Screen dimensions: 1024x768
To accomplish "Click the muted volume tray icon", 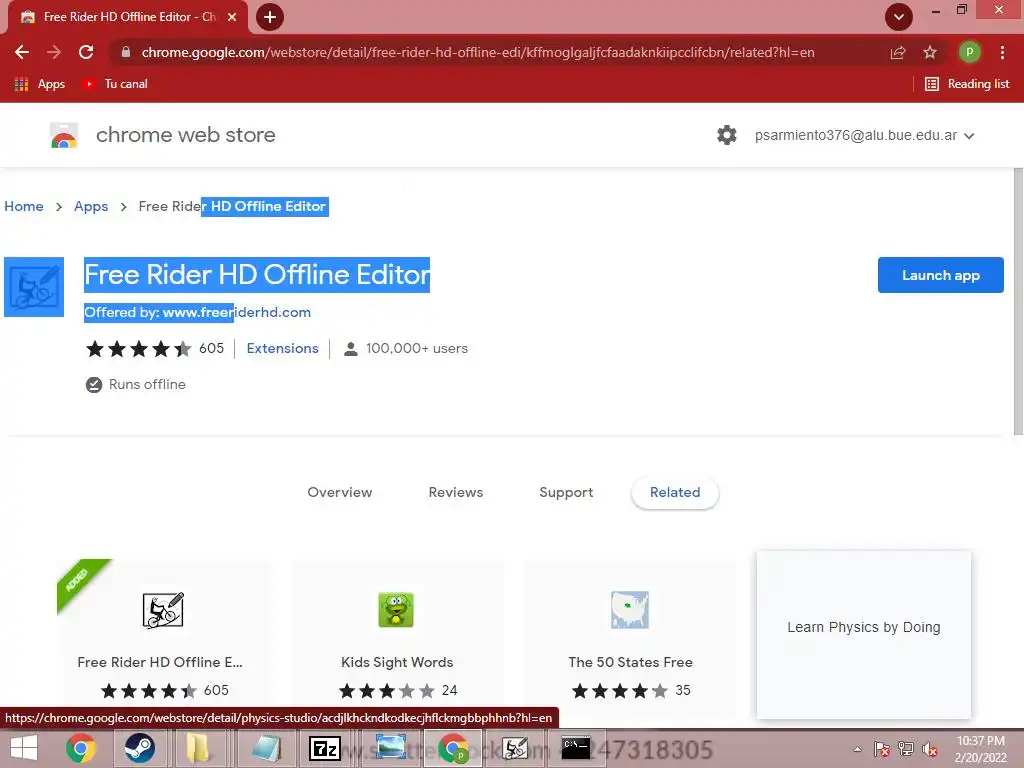I will click(930, 749).
